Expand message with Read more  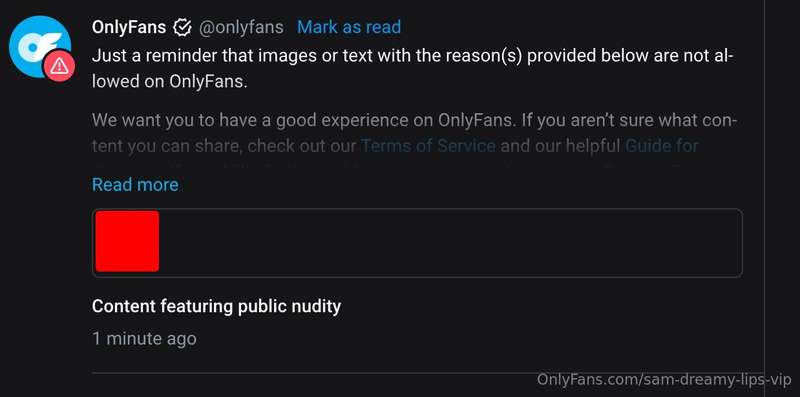(x=135, y=184)
